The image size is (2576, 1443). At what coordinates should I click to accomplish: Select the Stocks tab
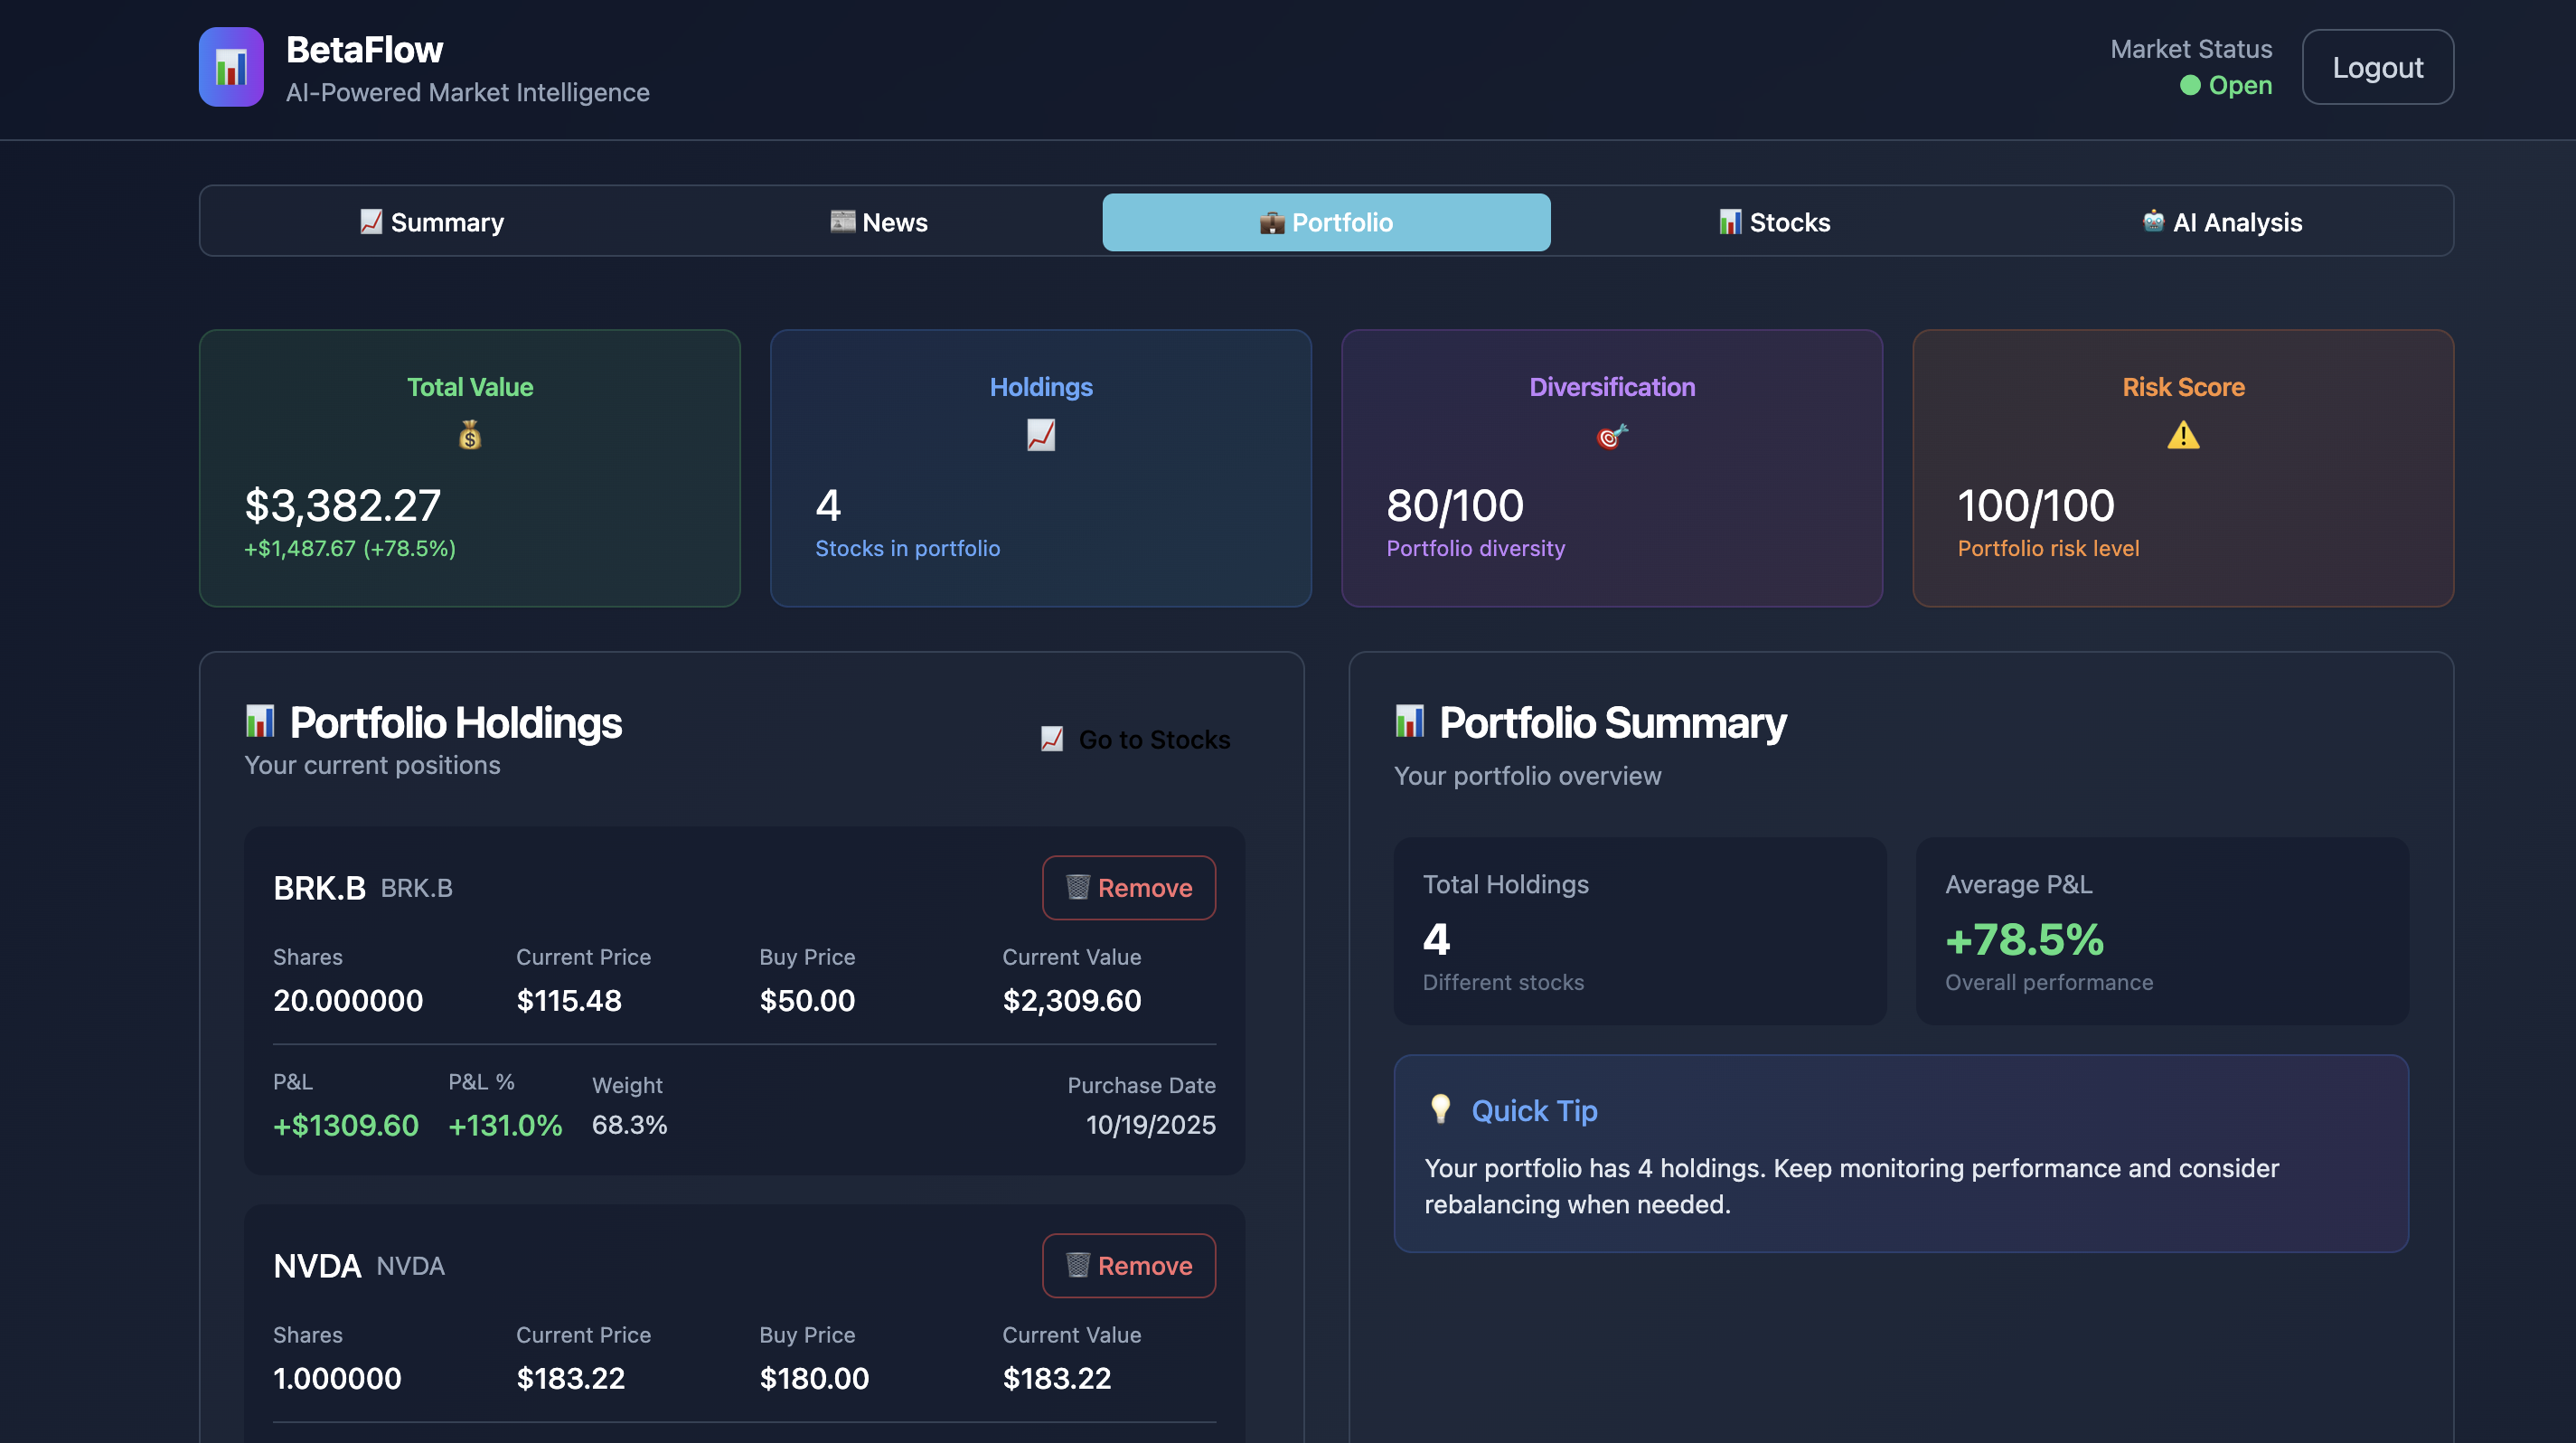(1774, 222)
